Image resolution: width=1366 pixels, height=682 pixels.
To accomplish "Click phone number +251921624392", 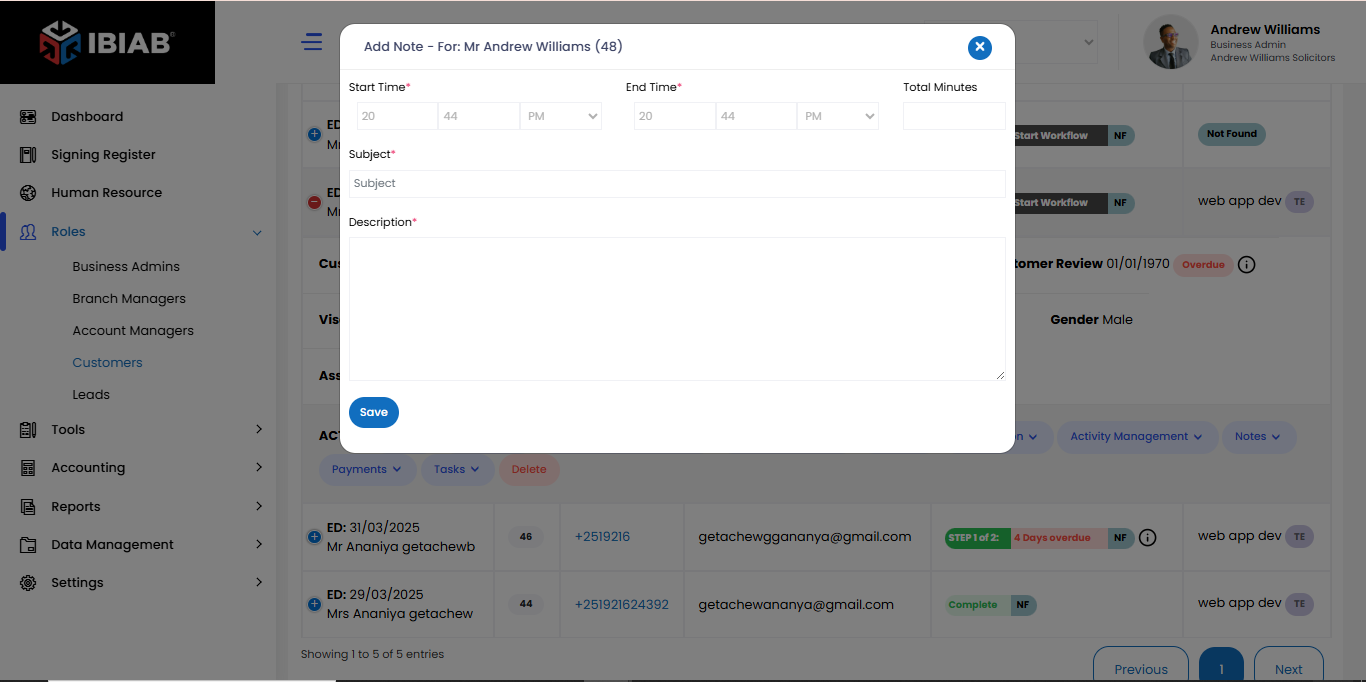I will tap(622, 605).
